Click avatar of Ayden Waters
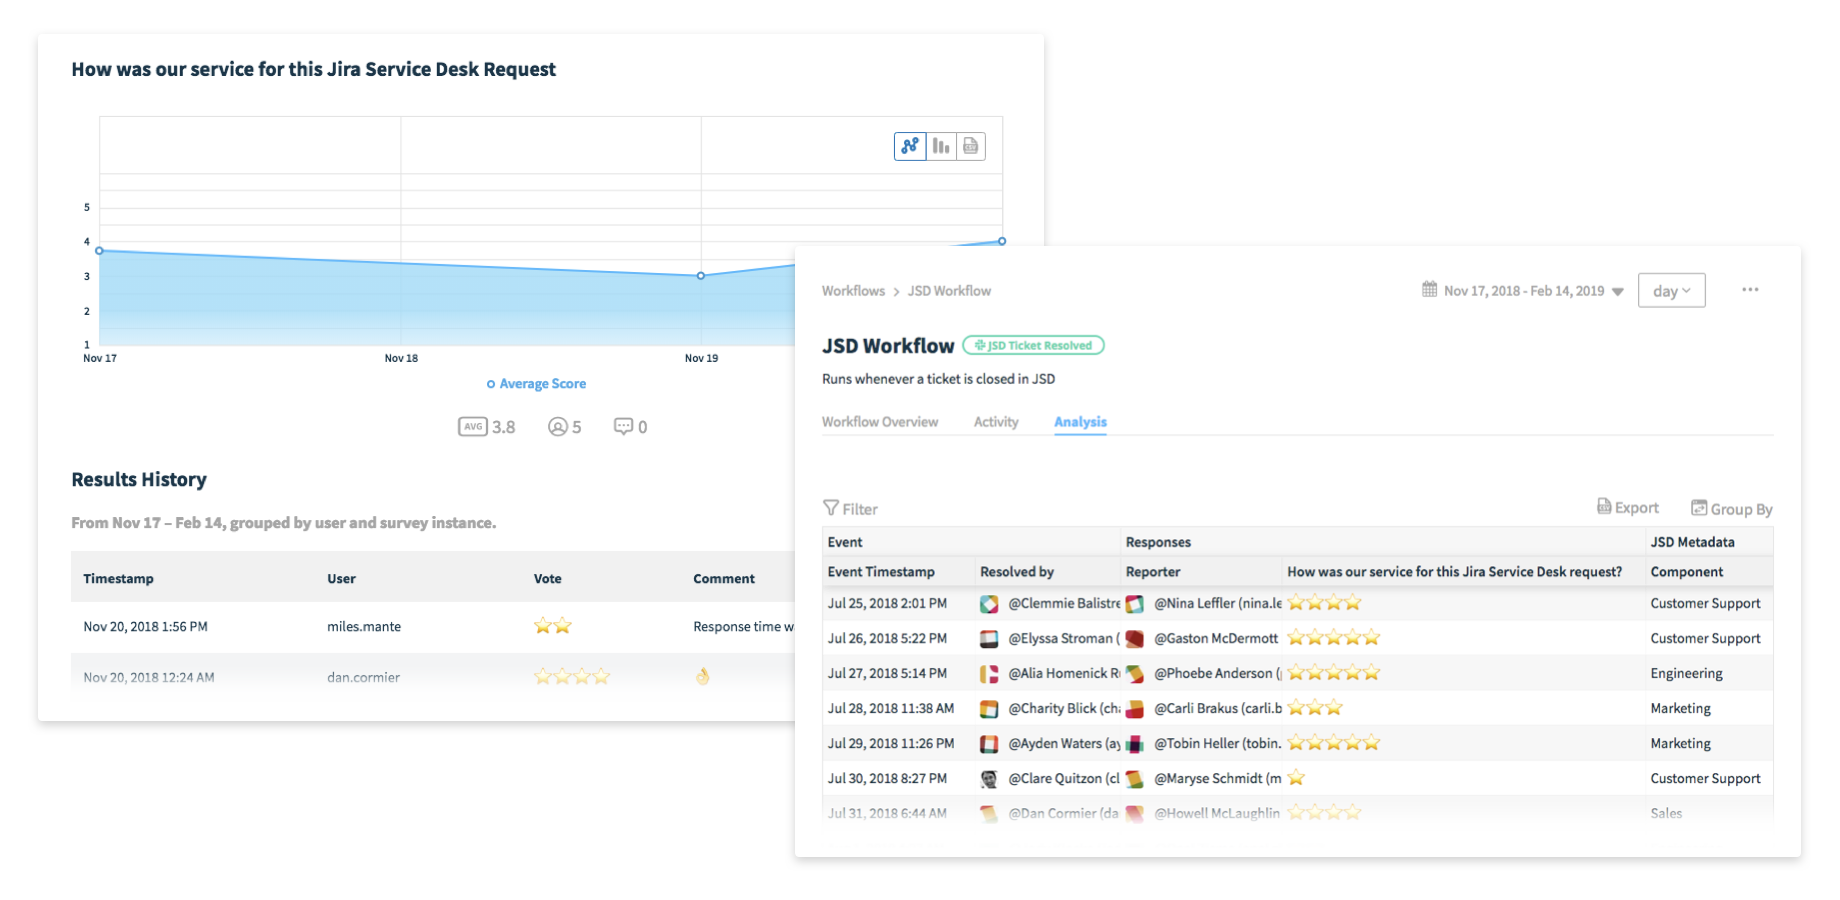Image resolution: width=1840 pixels, height=900 pixels. [x=989, y=744]
